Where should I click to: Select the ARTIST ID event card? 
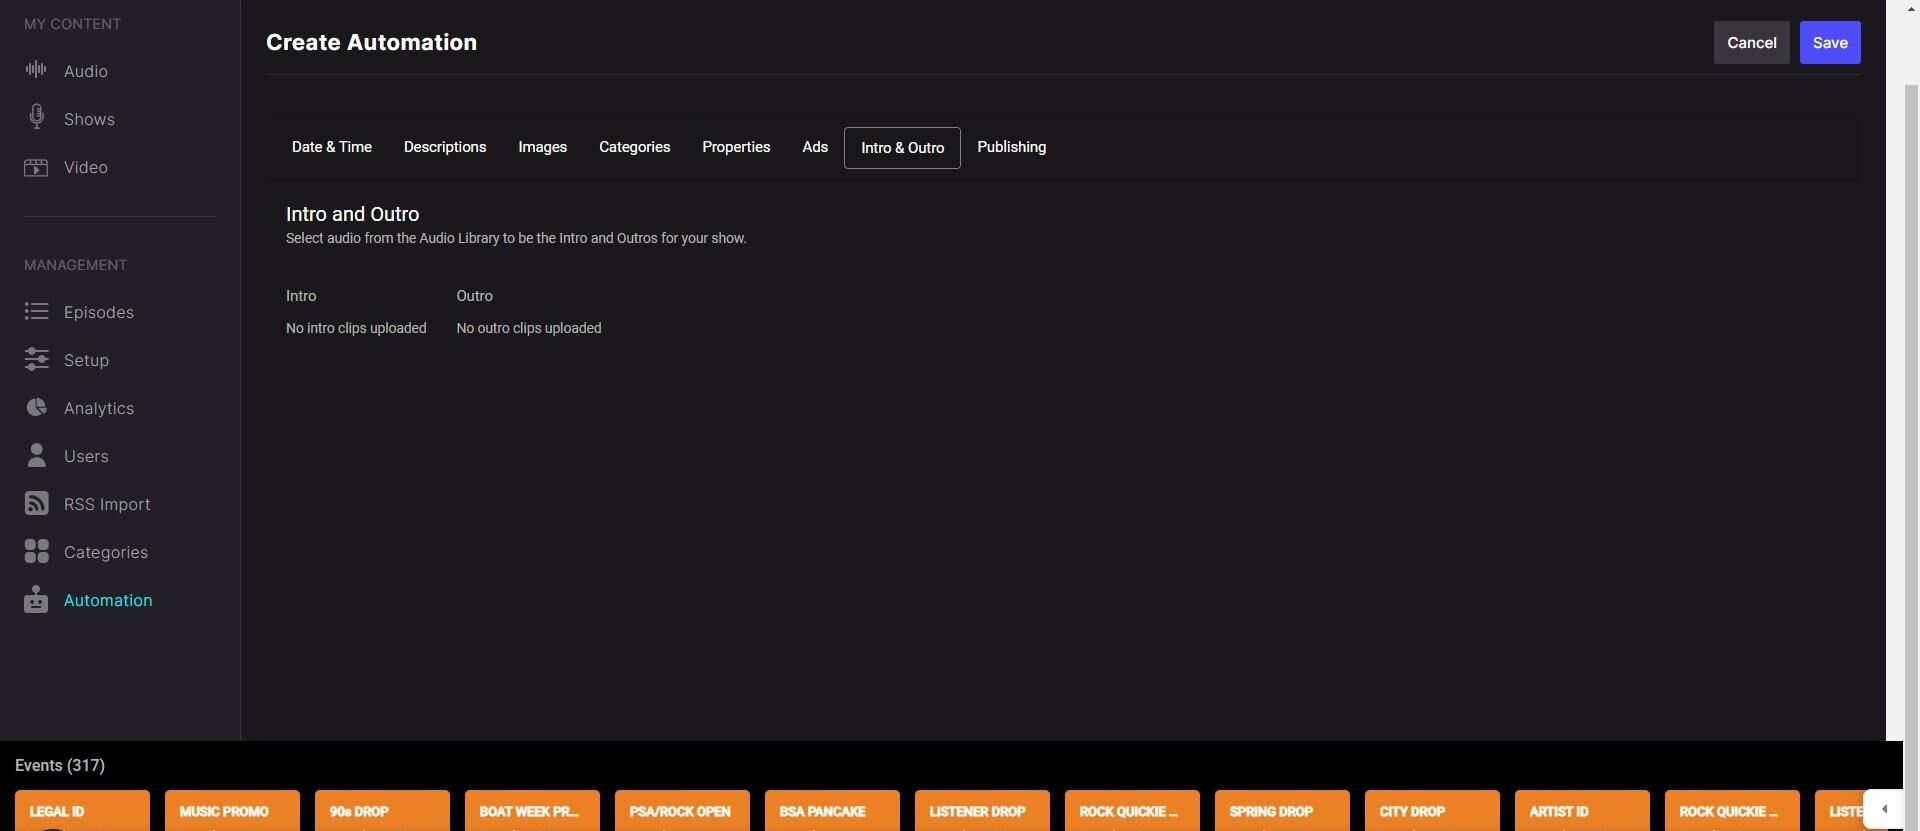1582,811
